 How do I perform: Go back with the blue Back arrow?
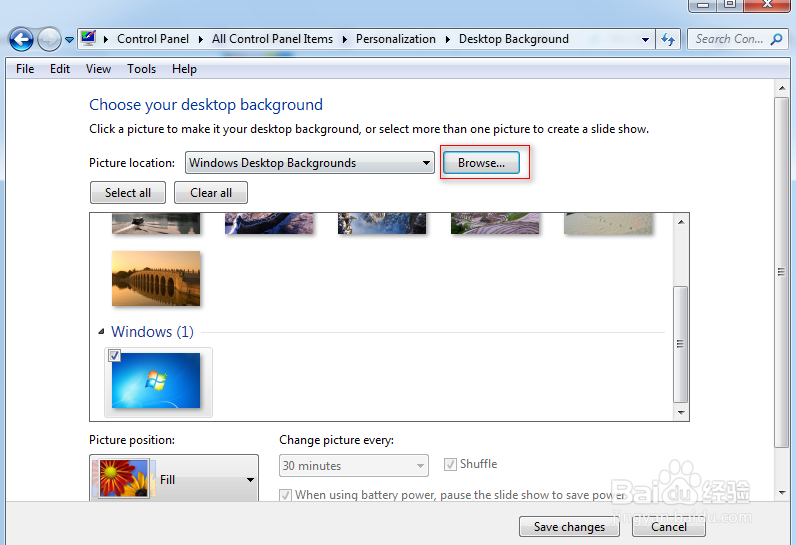pyautogui.click(x=21, y=39)
